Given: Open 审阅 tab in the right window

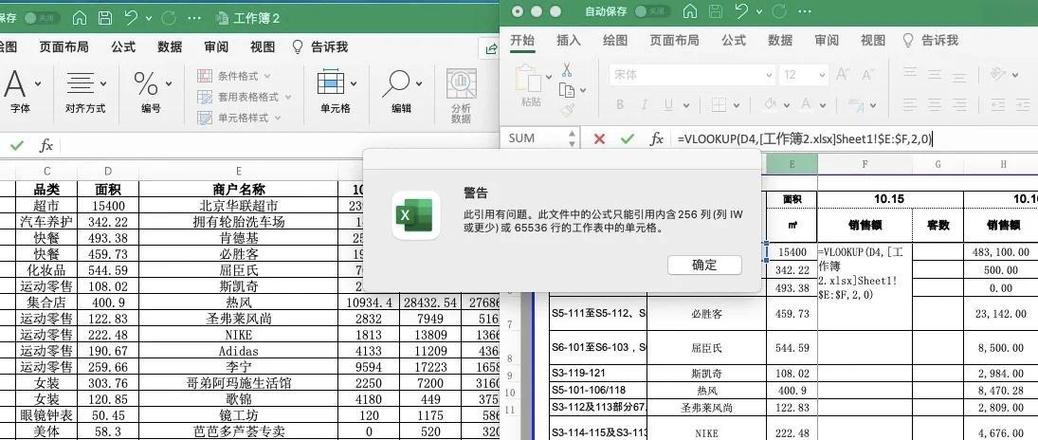Looking at the screenshot, I should tap(826, 40).
